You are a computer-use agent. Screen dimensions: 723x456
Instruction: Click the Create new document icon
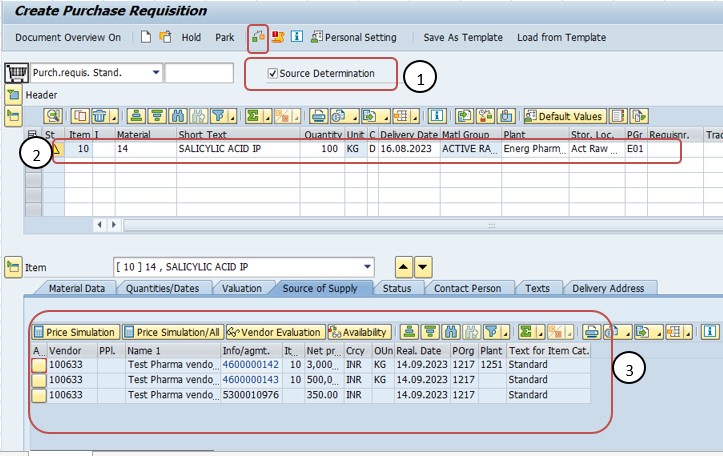[146, 37]
